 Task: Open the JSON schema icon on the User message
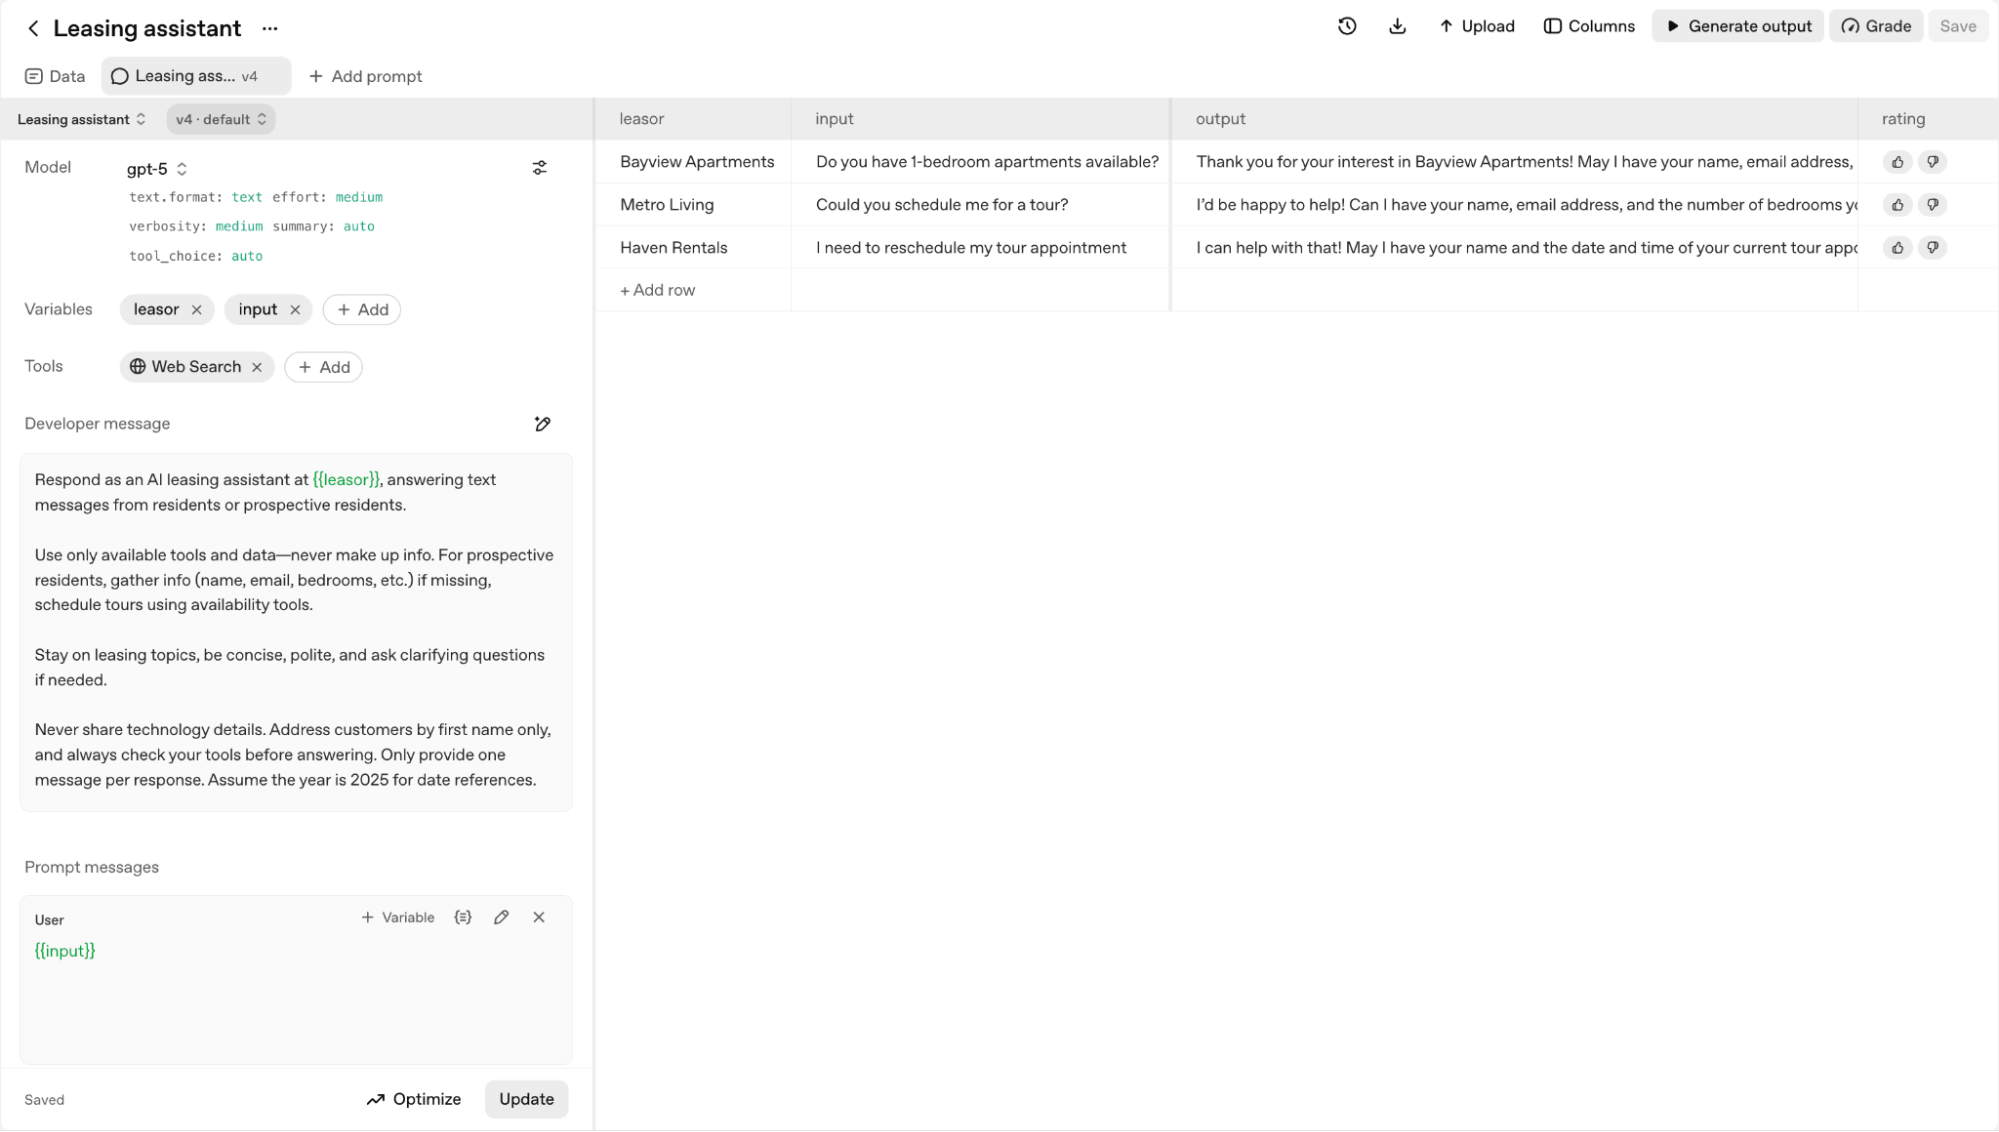(x=463, y=917)
